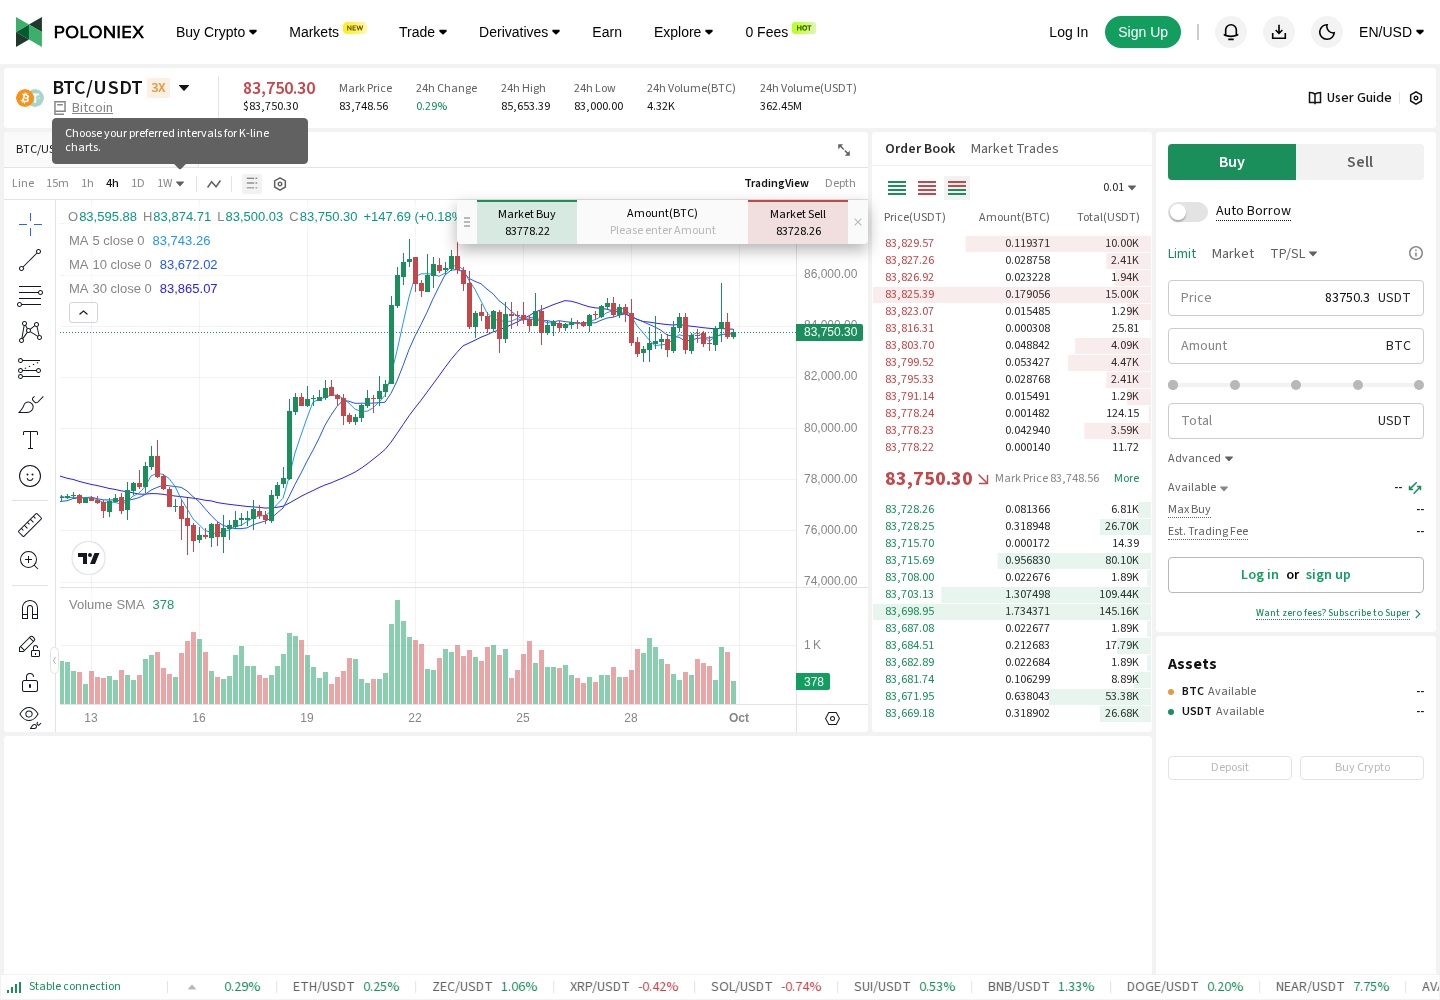The width and height of the screenshot is (1440, 1000).
Task: Open the 1W interval dropdown
Action: click(170, 184)
